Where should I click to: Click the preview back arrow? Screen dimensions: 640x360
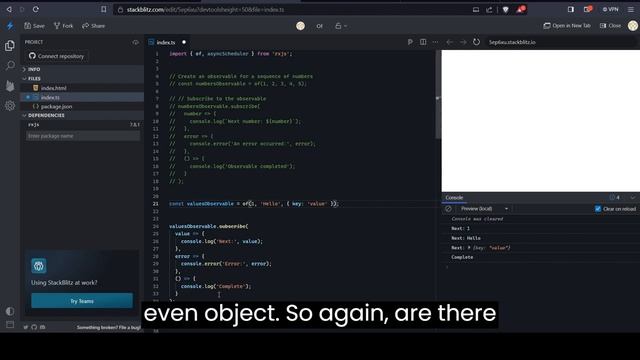pos(449,42)
